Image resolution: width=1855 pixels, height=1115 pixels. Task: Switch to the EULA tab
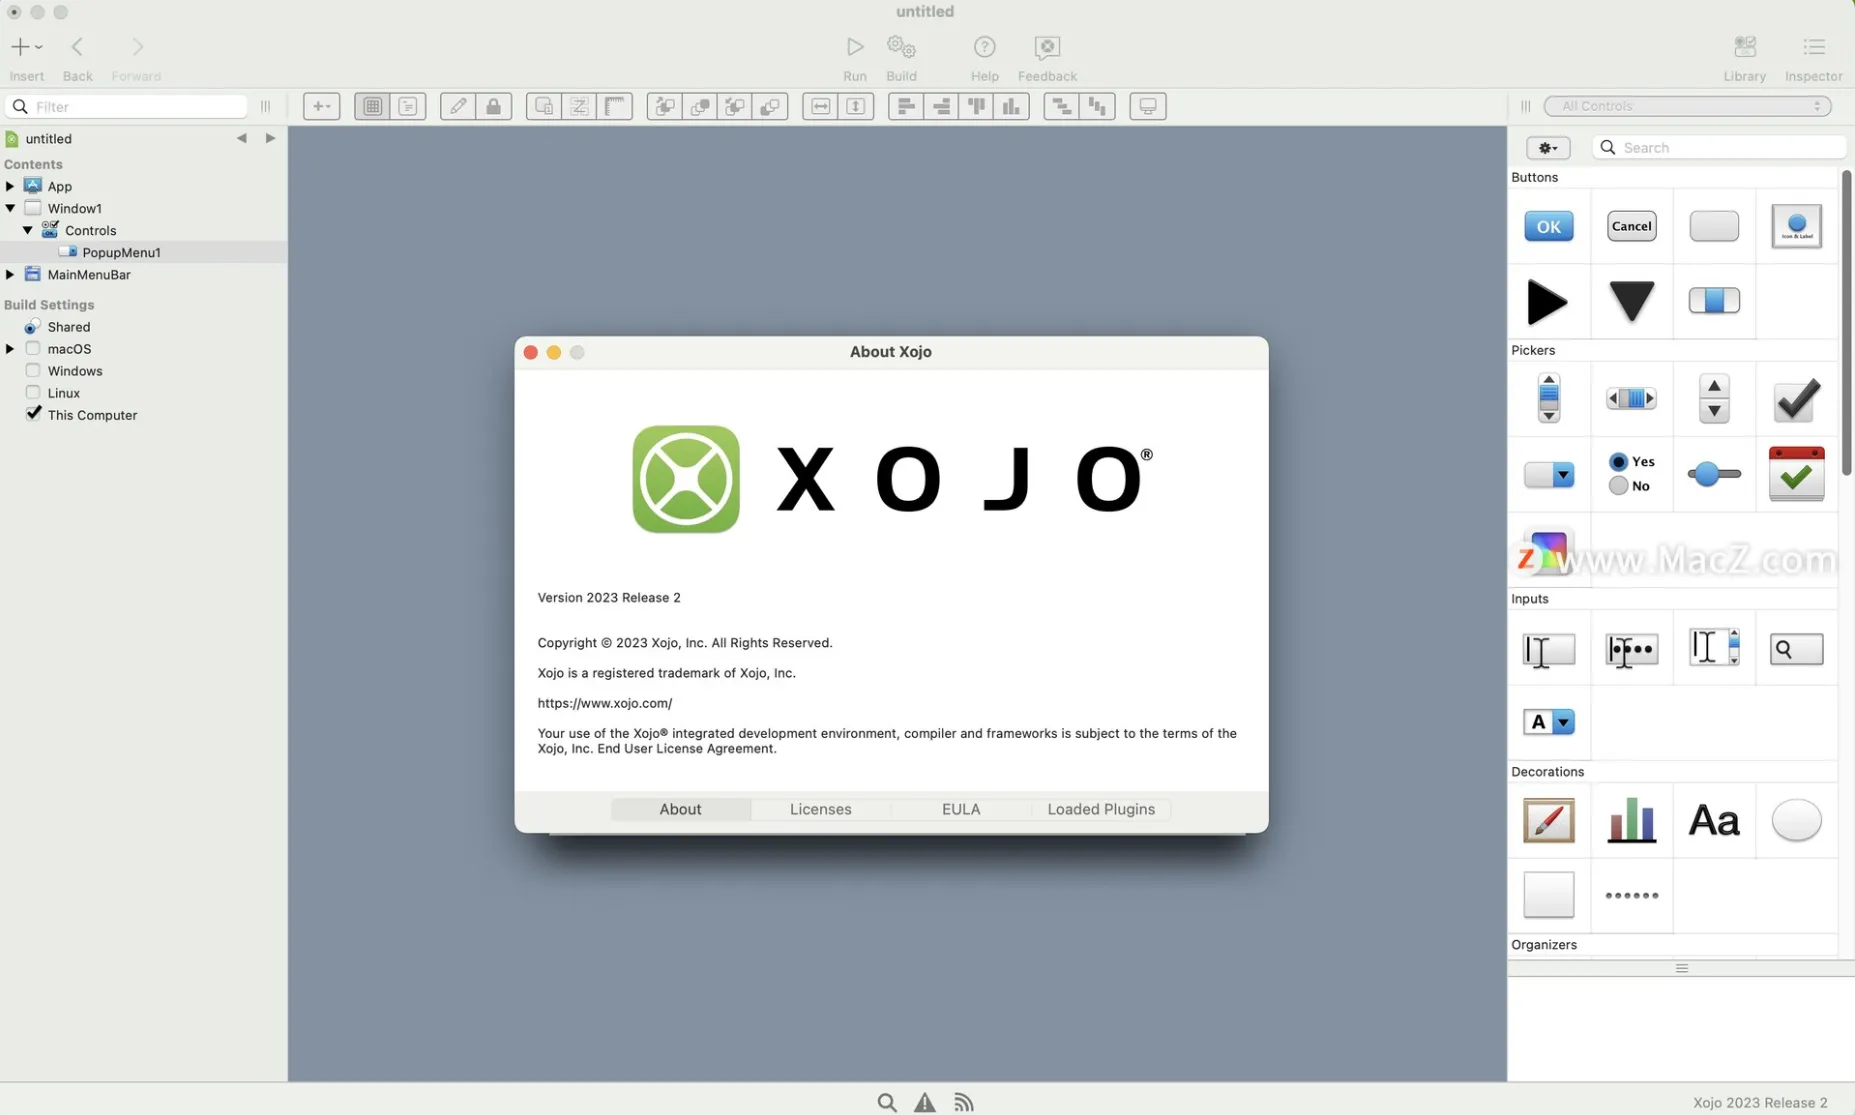(960, 809)
